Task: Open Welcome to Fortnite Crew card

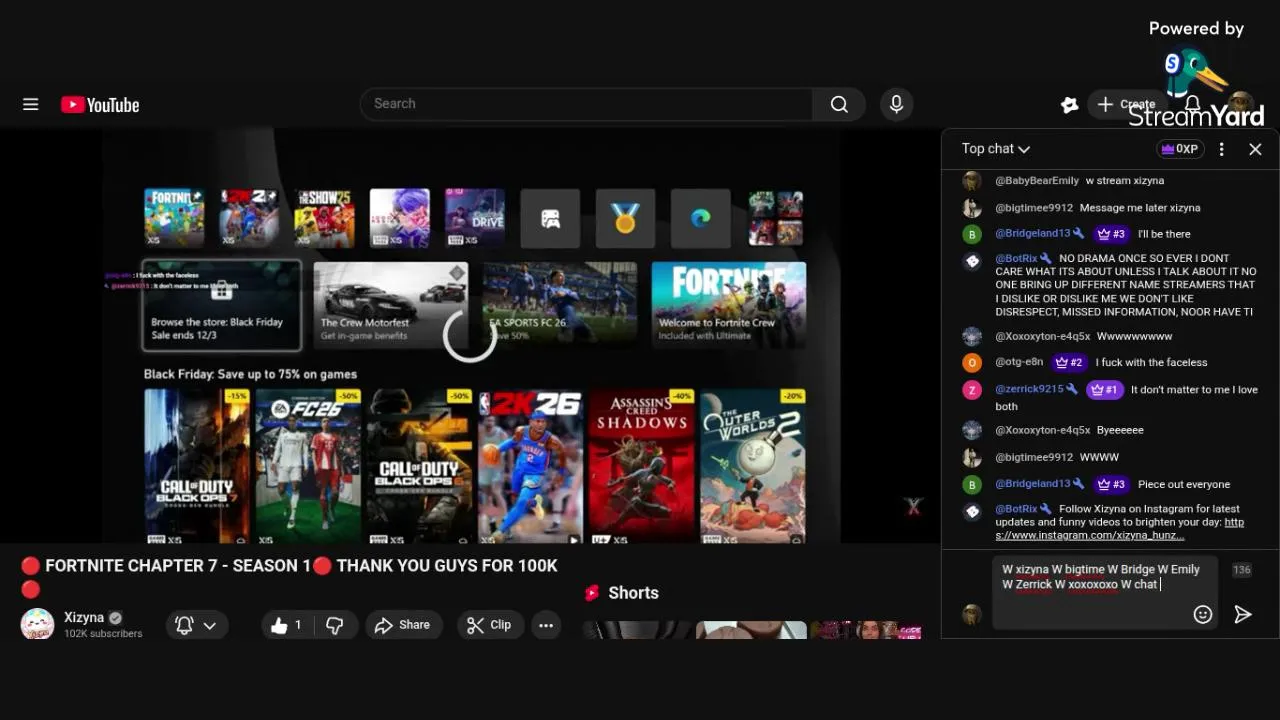Action: point(729,305)
